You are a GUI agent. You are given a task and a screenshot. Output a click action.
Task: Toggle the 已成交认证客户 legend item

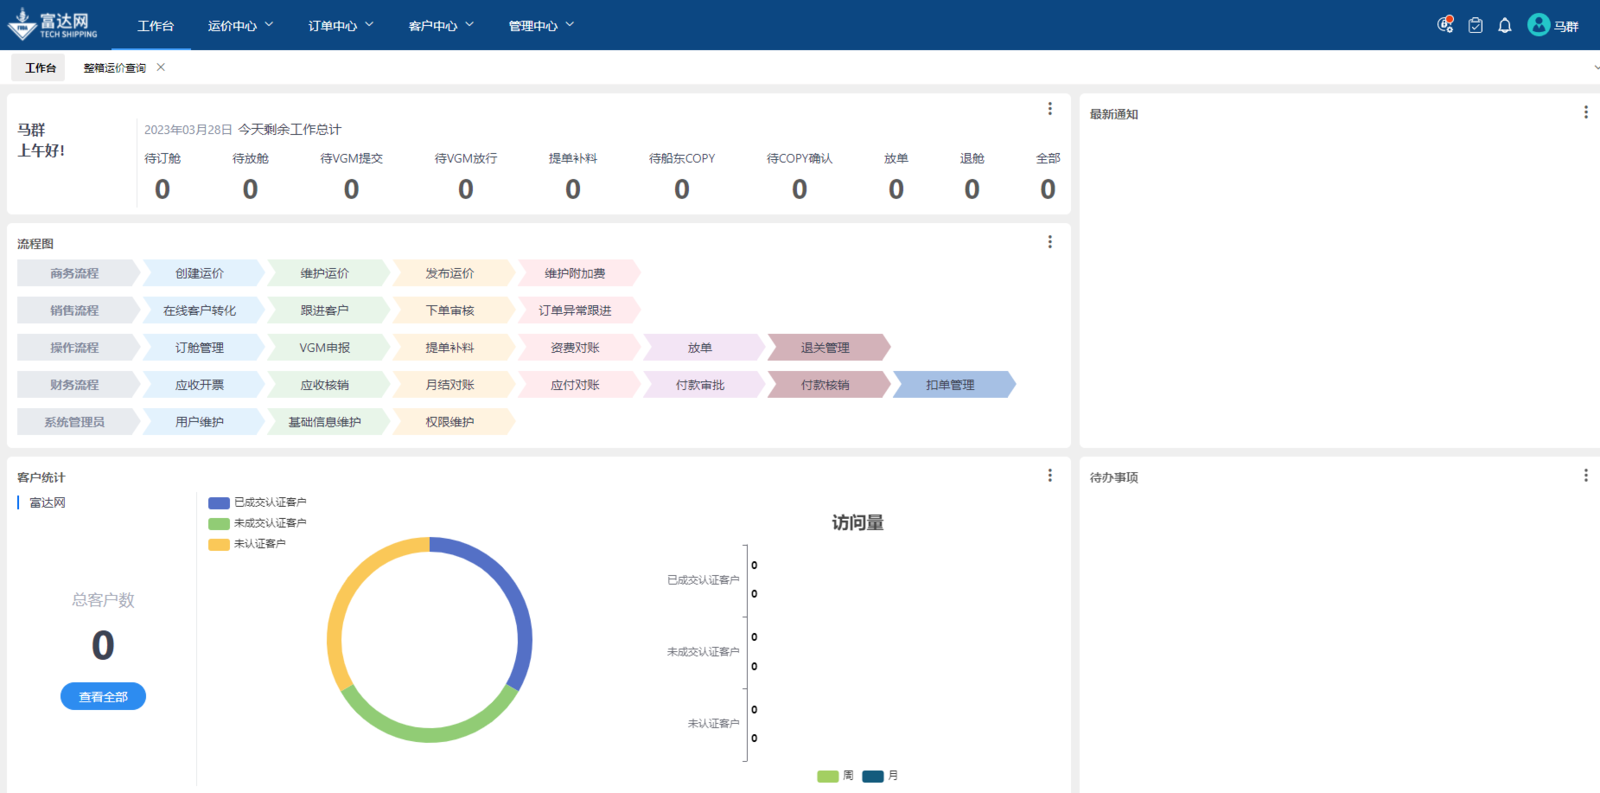click(x=258, y=503)
